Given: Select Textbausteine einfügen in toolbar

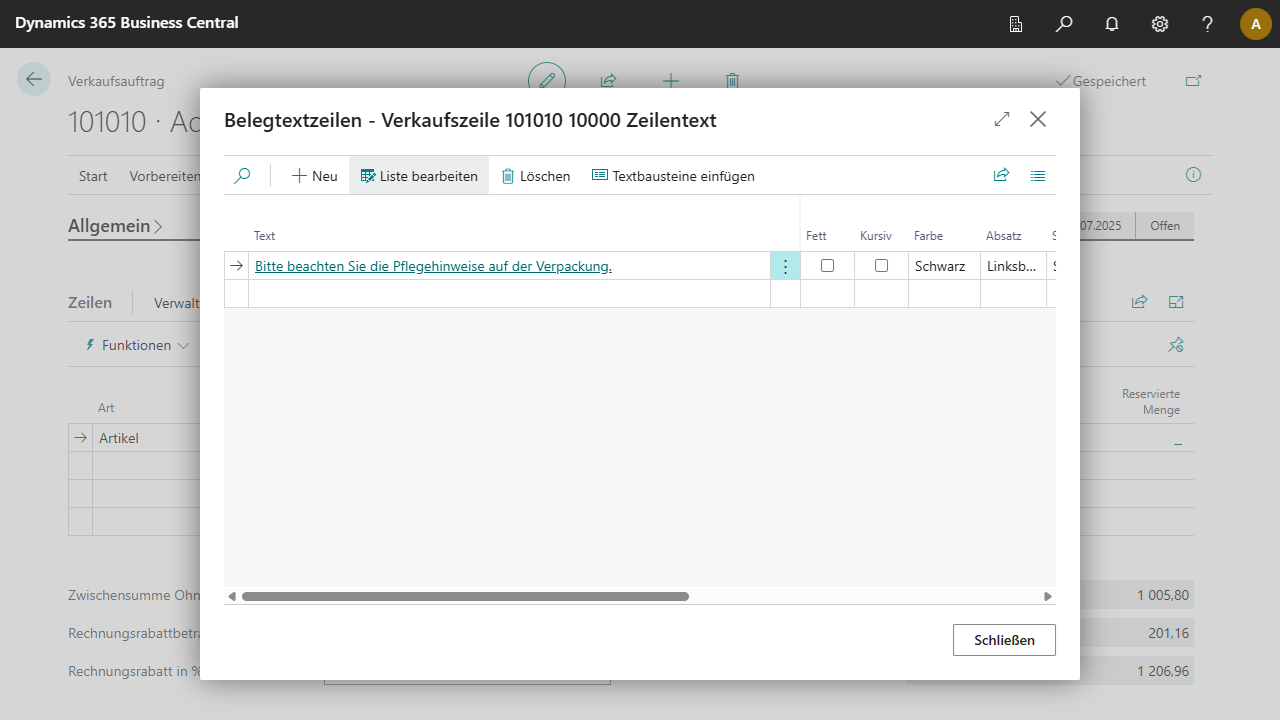Looking at the screenshot, I should (x=673, y=176).
